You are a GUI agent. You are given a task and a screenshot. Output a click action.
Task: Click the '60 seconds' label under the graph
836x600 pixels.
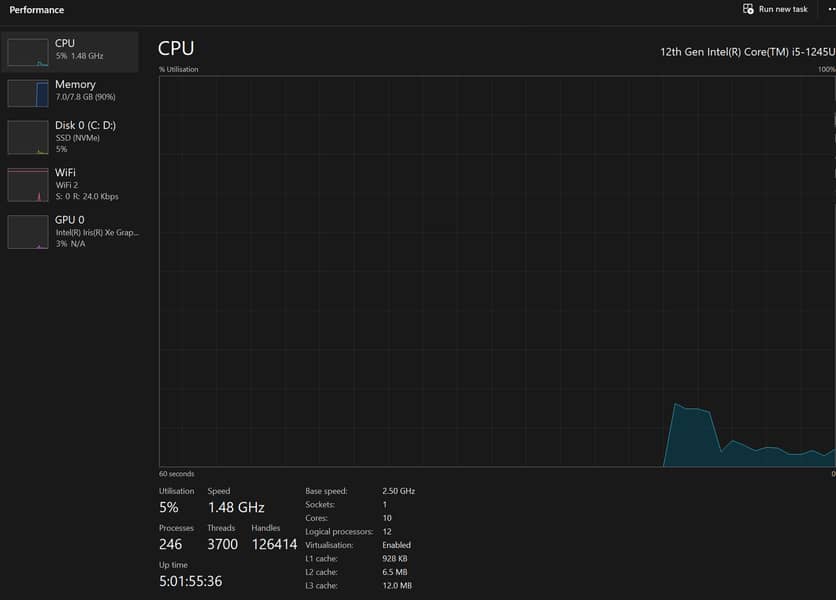pos(176,474)
